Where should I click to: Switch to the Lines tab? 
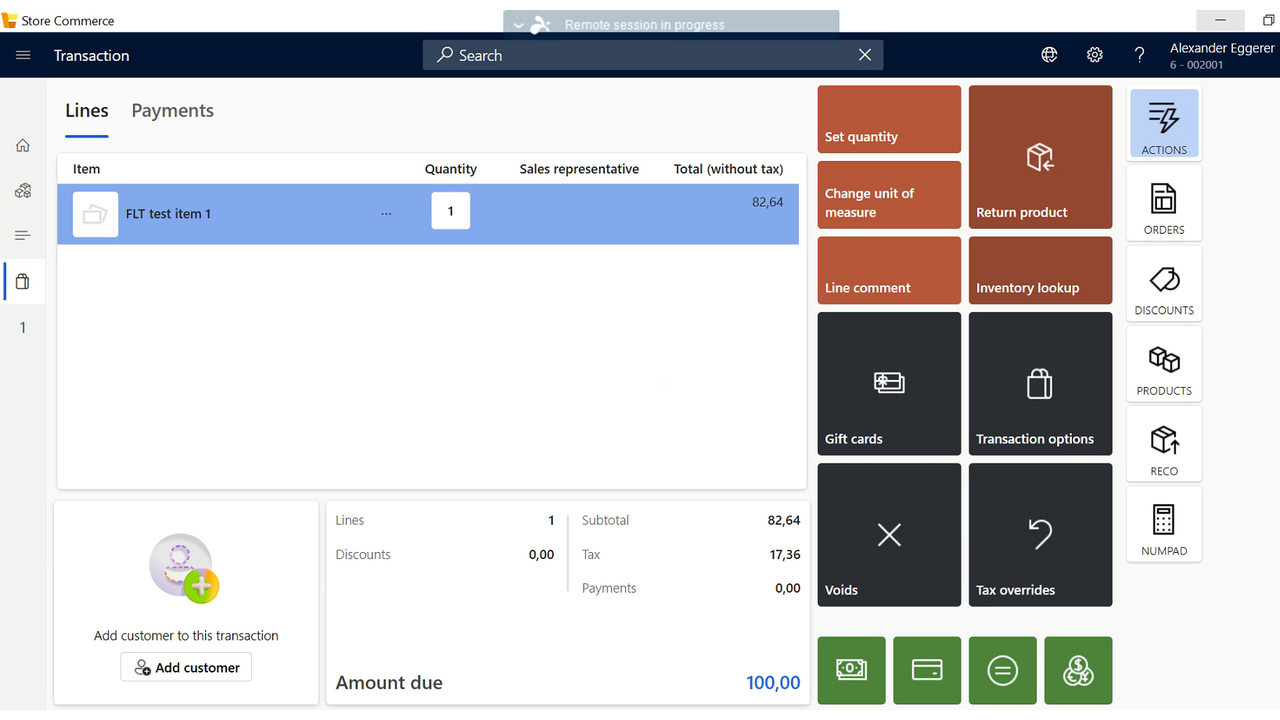(x=87, y=111)
